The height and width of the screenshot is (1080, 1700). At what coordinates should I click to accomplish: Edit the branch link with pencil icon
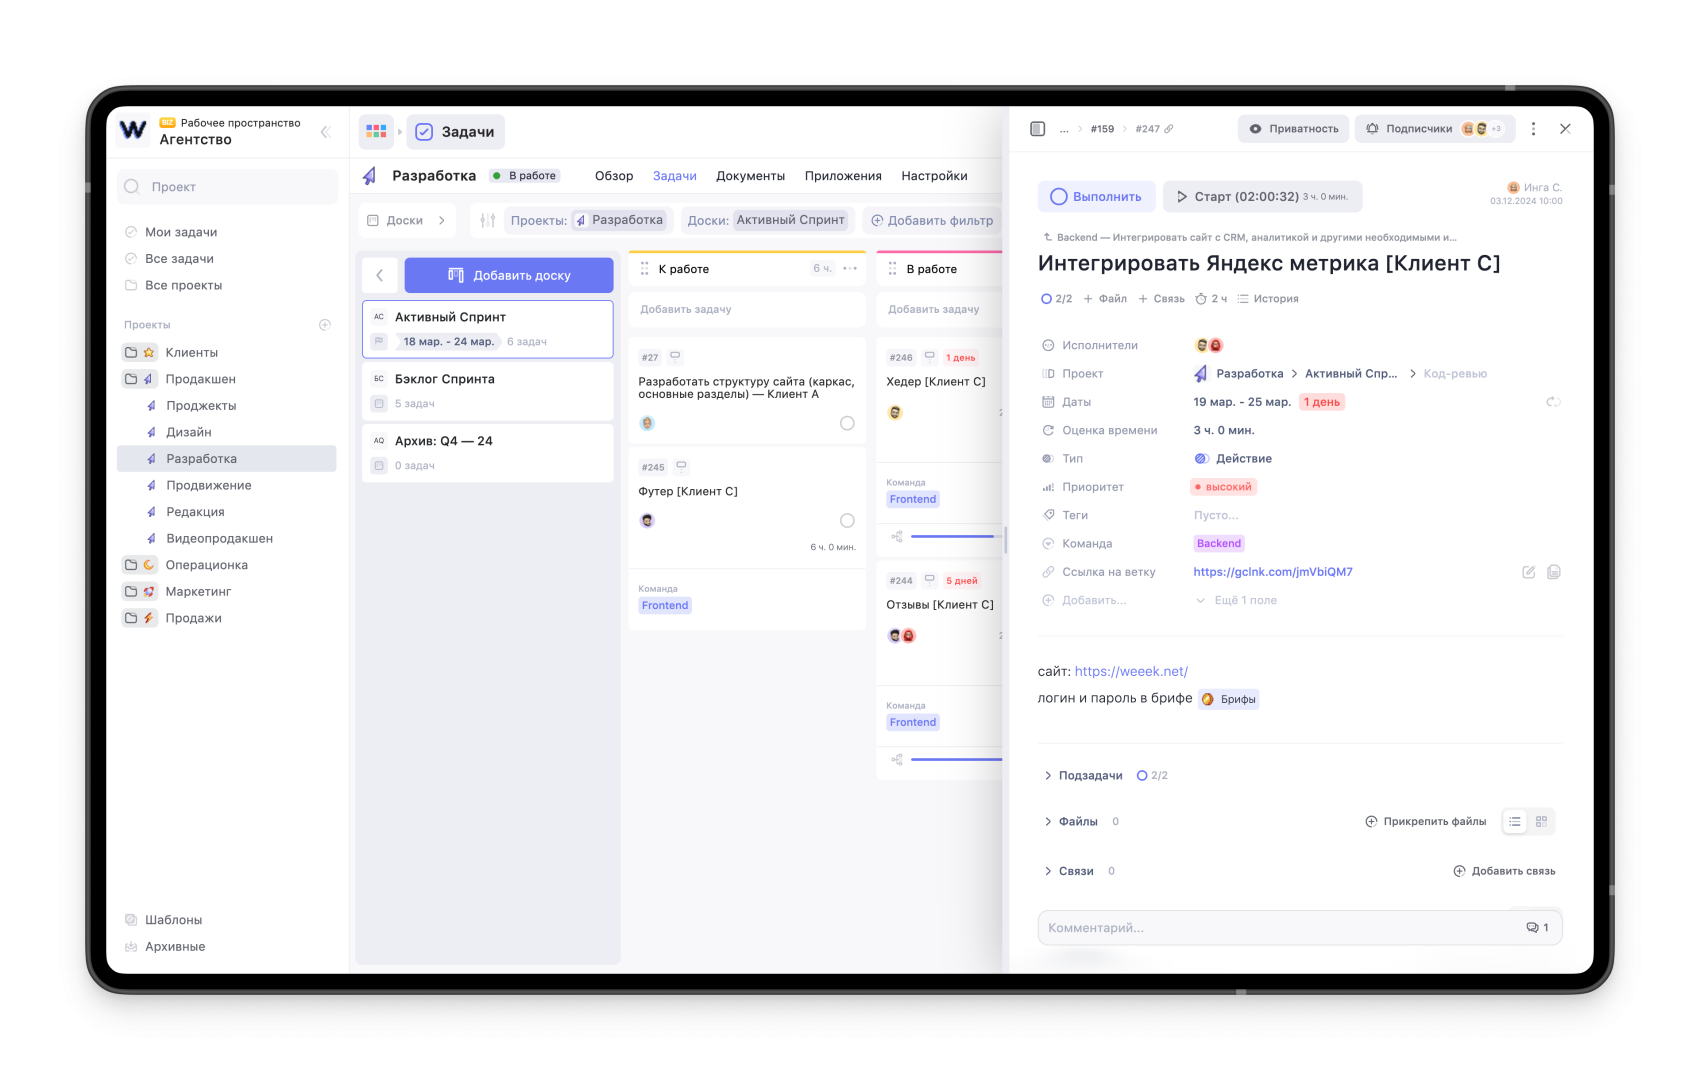click(1528, 572)
